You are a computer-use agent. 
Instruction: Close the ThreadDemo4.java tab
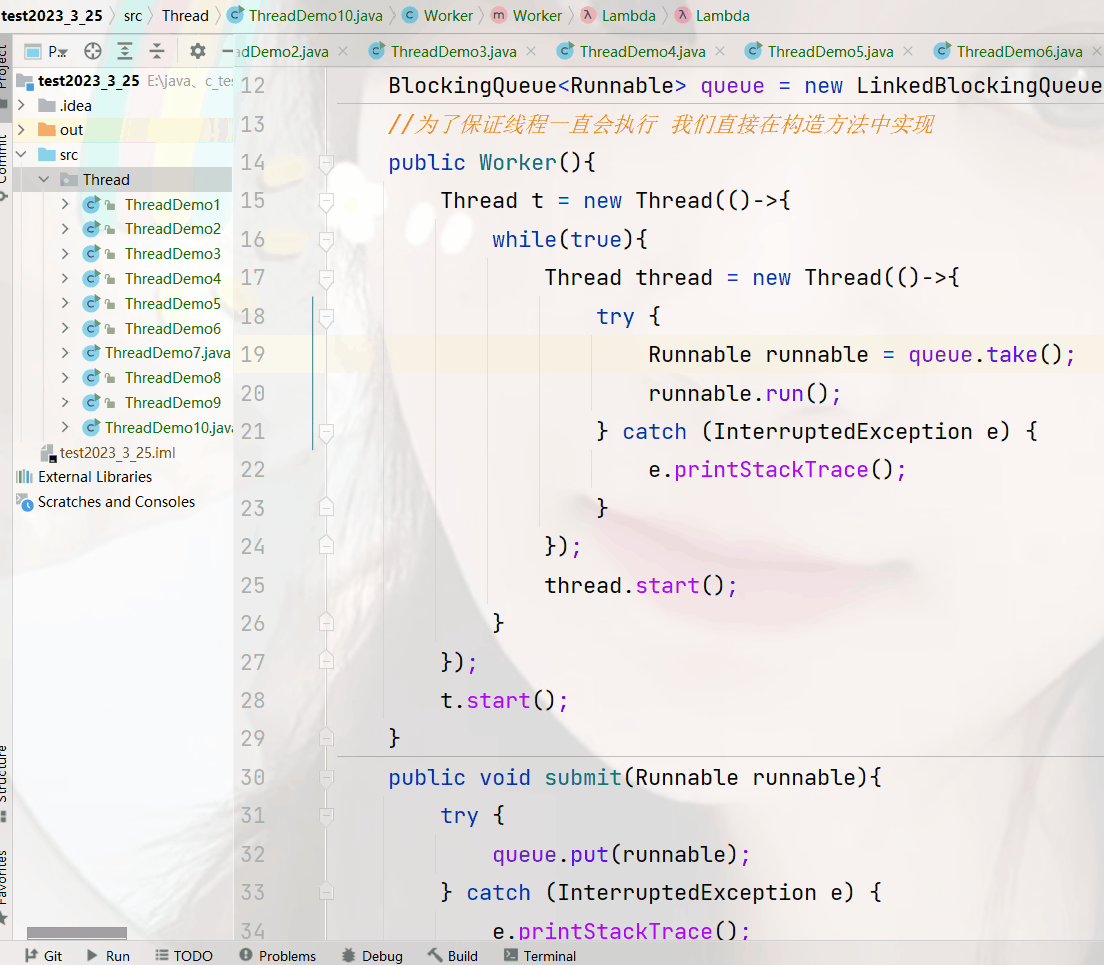720,51
